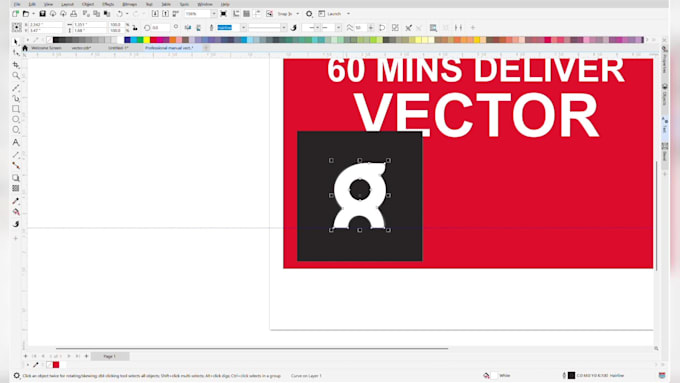This screenshot has width=680, height=383.
Task: Pick the black swatch in the color palette
Action: tap(56, 40)
